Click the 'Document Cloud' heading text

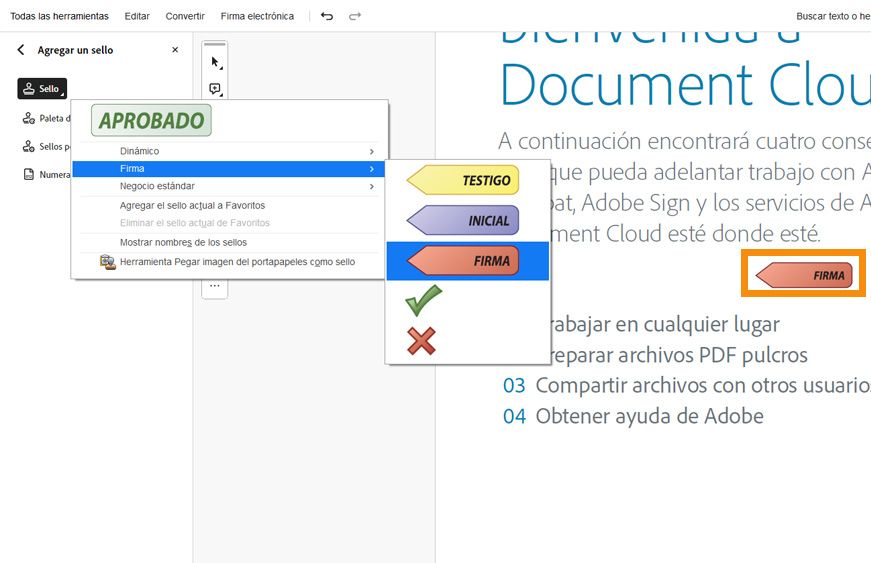point(685,86)
